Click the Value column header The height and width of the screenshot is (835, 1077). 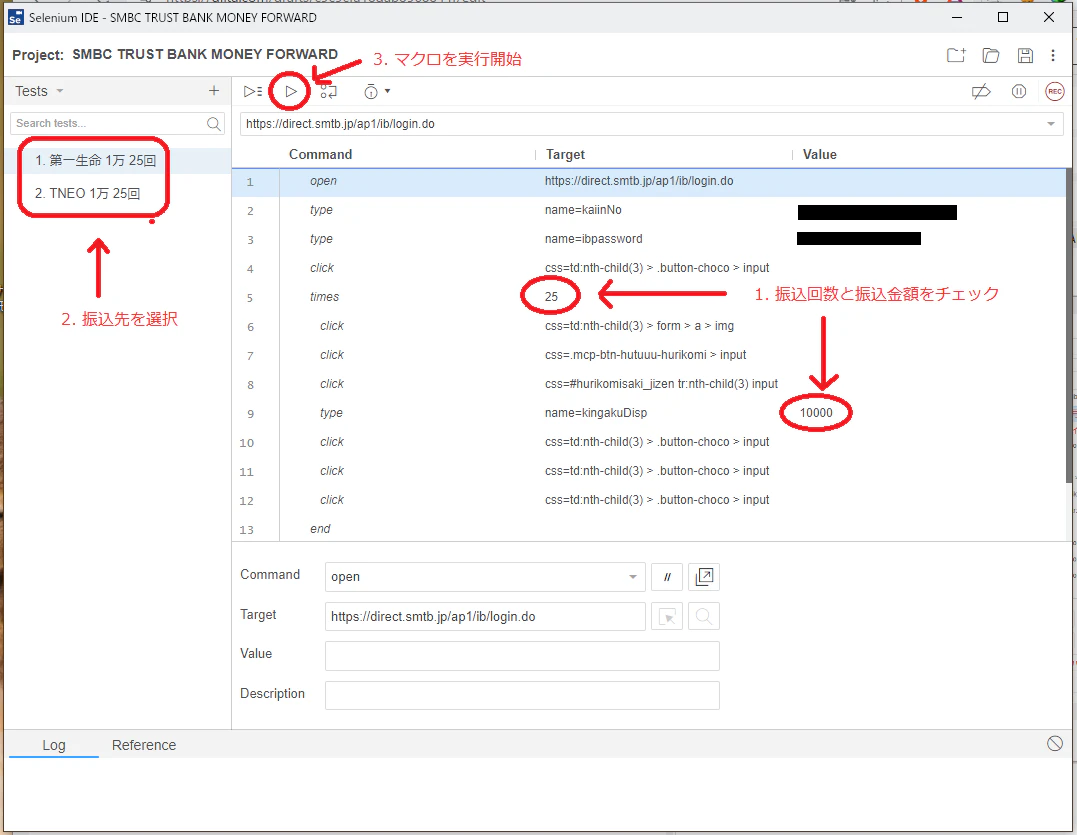coord(819,155)
